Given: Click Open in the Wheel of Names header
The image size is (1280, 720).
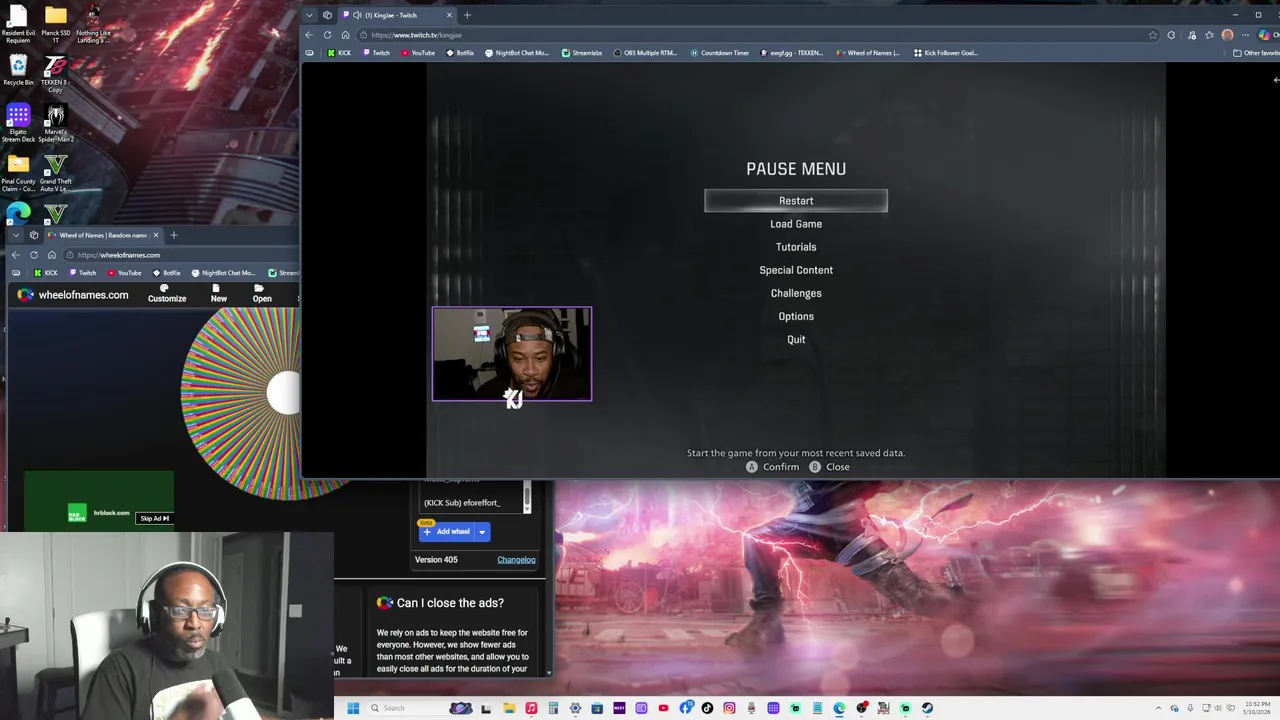Looking at the screenshot, I should click(x=262, y=293).
